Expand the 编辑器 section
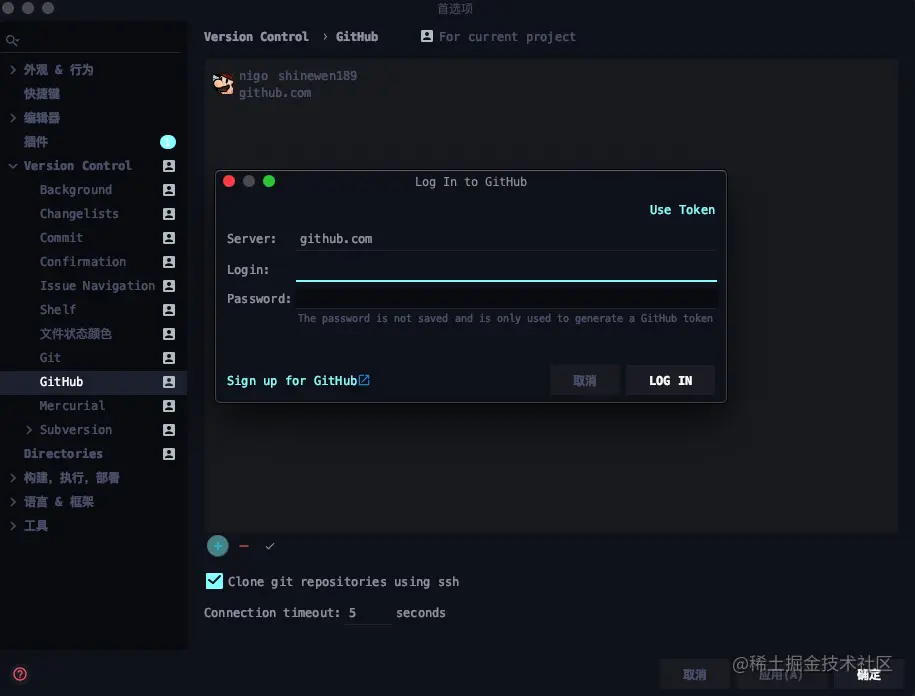The width and height of the screenshot is (915, 696). [x=13, y=117]
